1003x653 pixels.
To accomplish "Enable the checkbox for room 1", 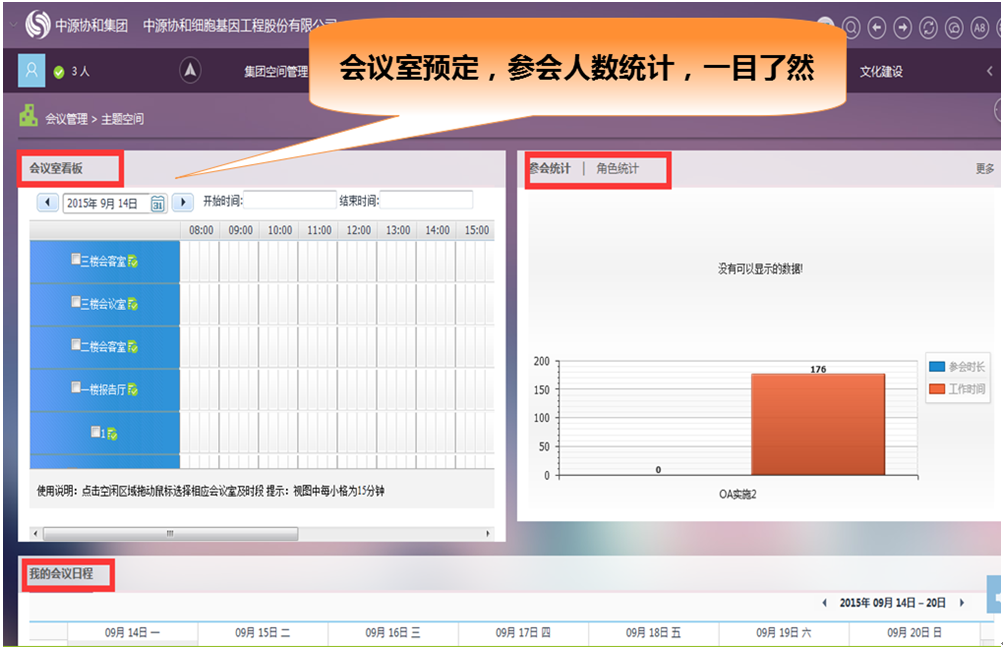I will [x=95, y=433].
